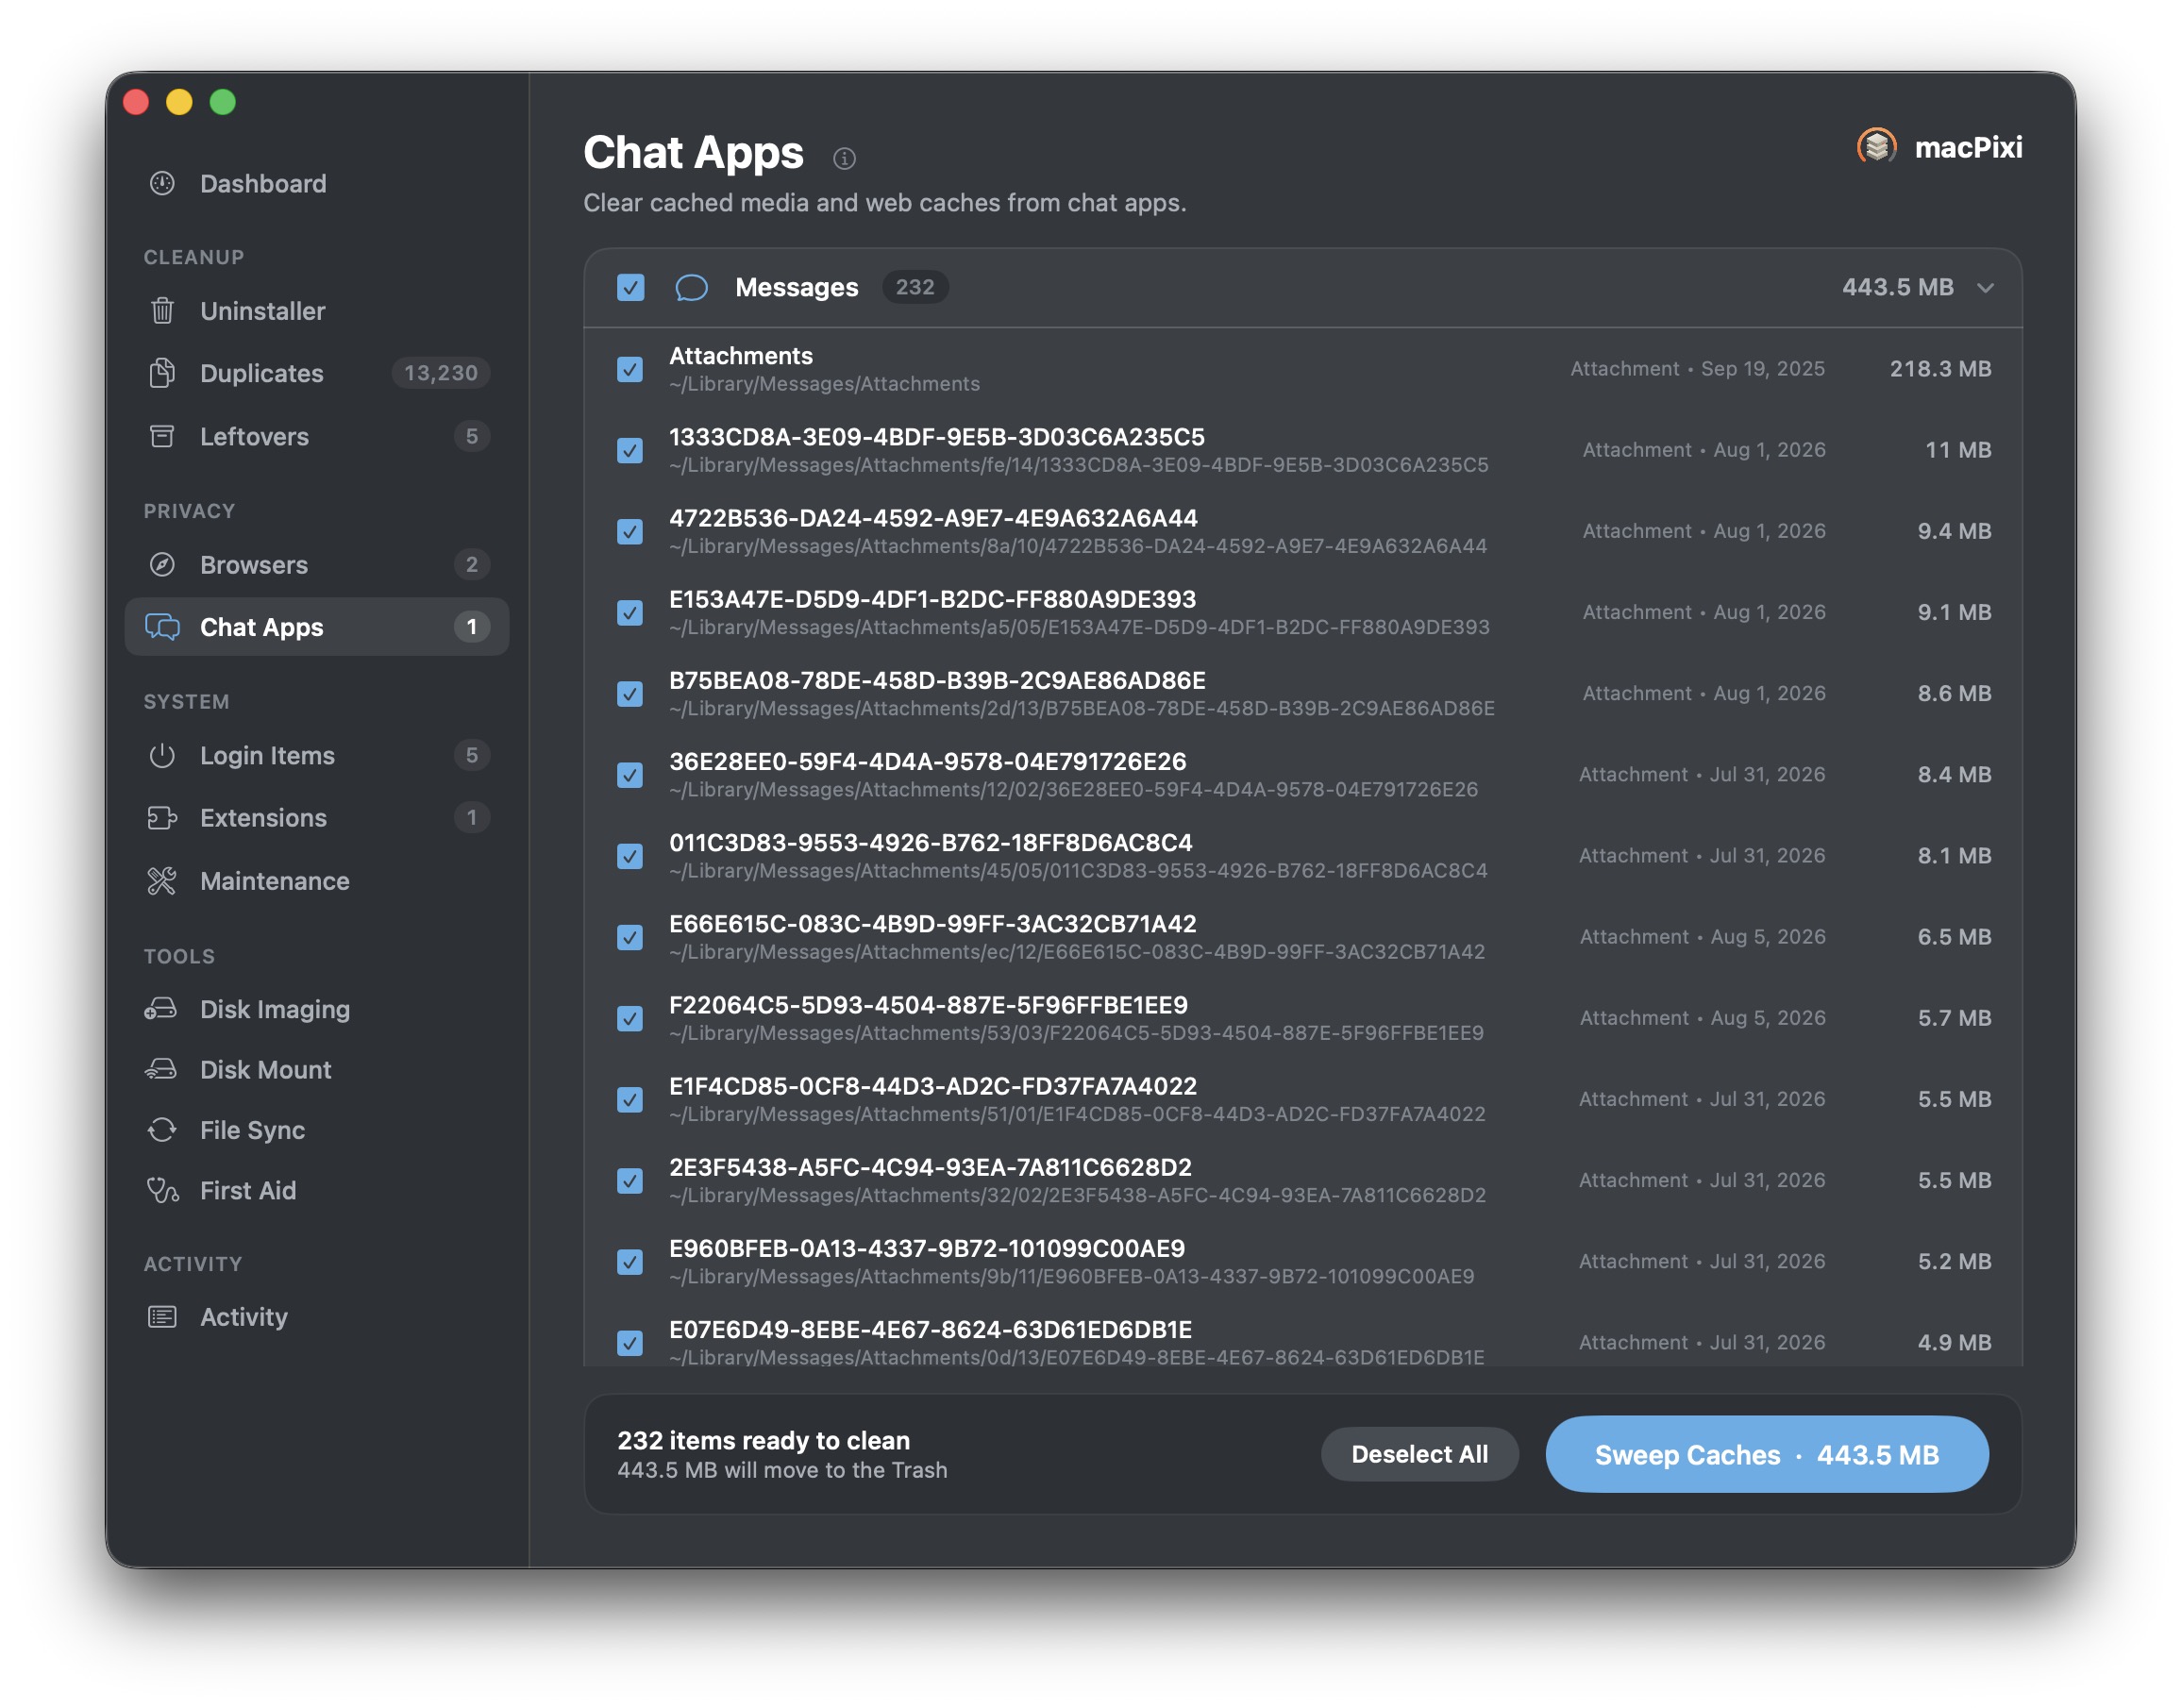Screen dimensions: 2182x1708
Task: Click the File Sync arrows icon
Action: pos(162,1130)
